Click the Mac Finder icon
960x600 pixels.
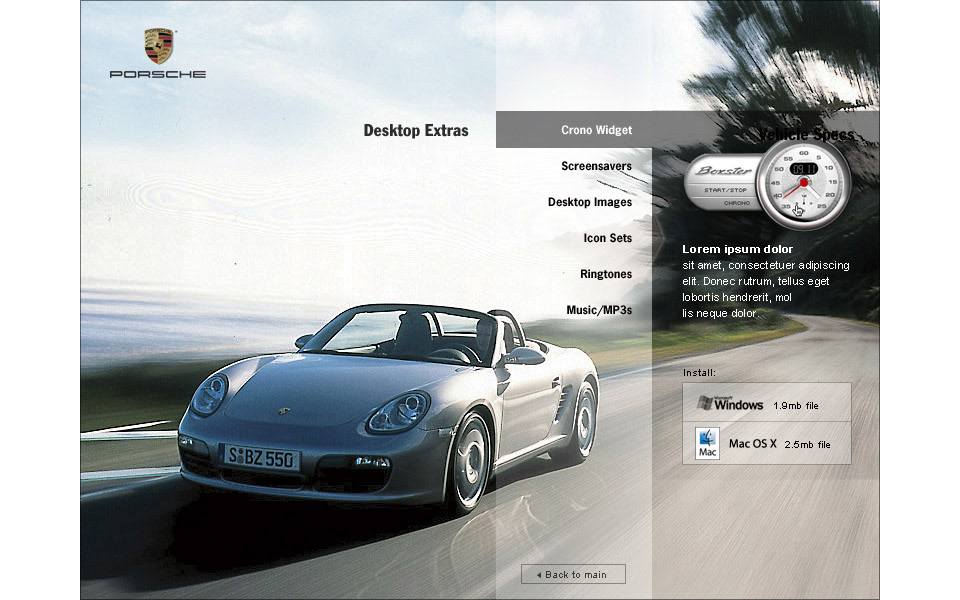tap(707, 443)
